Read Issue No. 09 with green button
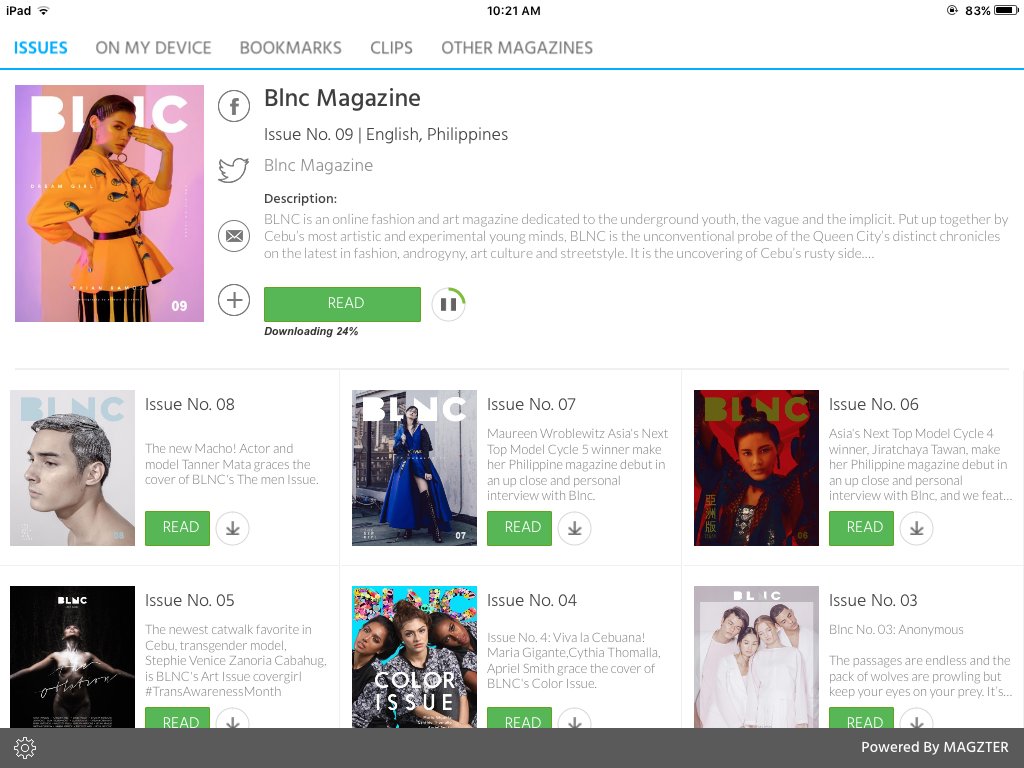 [342, 304]
